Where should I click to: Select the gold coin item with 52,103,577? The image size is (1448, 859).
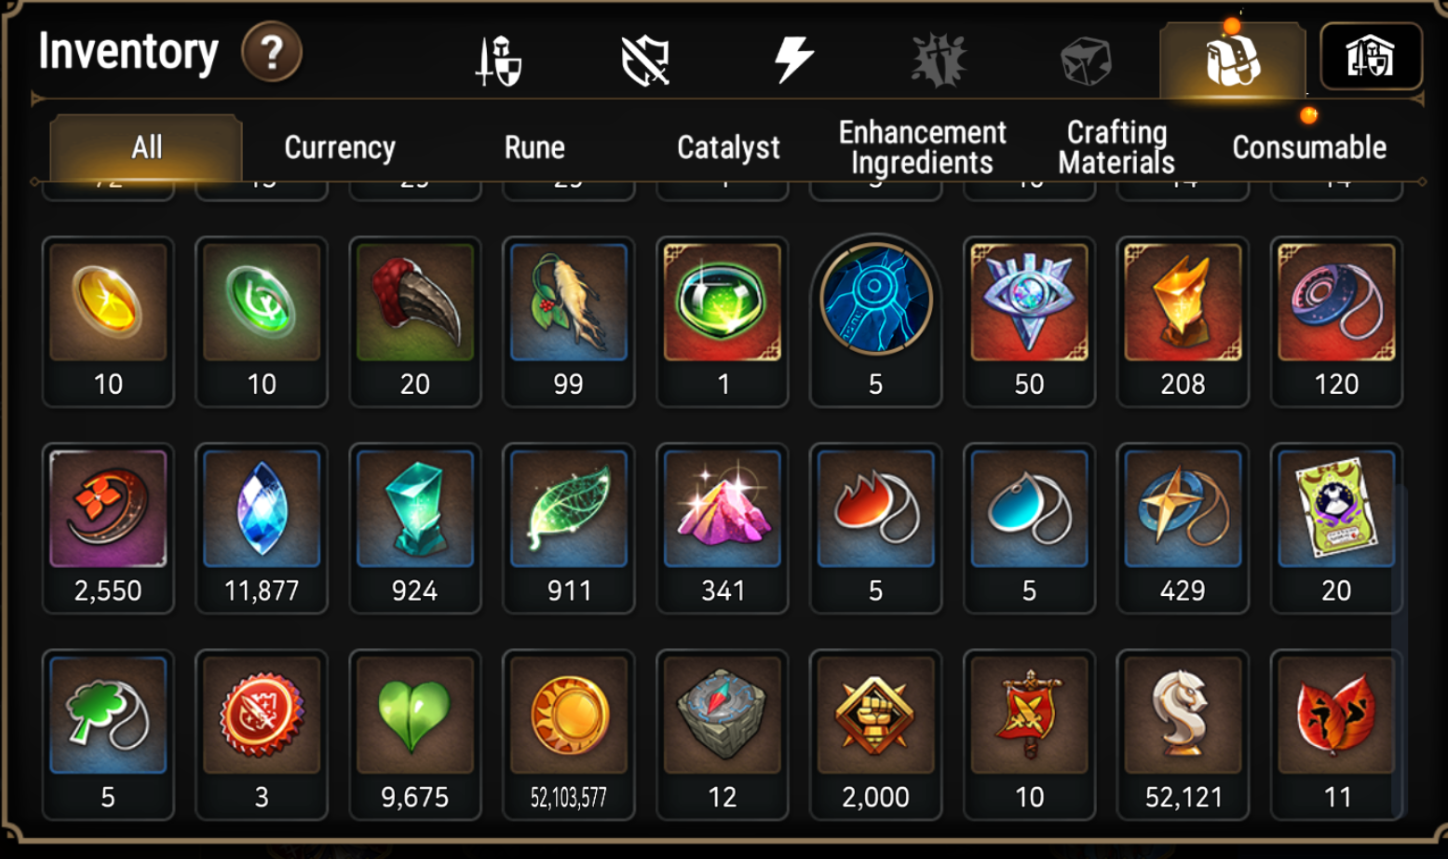click(568, 735)
